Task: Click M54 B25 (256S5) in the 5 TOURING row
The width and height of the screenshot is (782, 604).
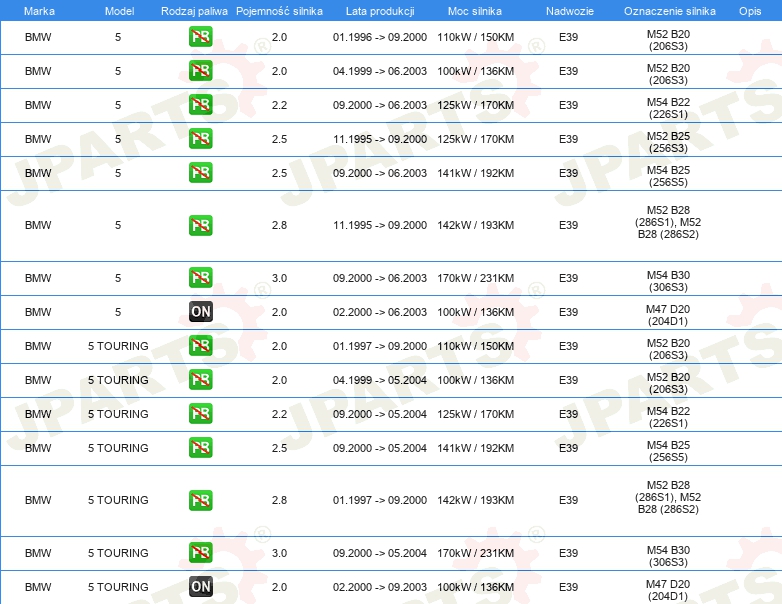Action: coord(668,451)
